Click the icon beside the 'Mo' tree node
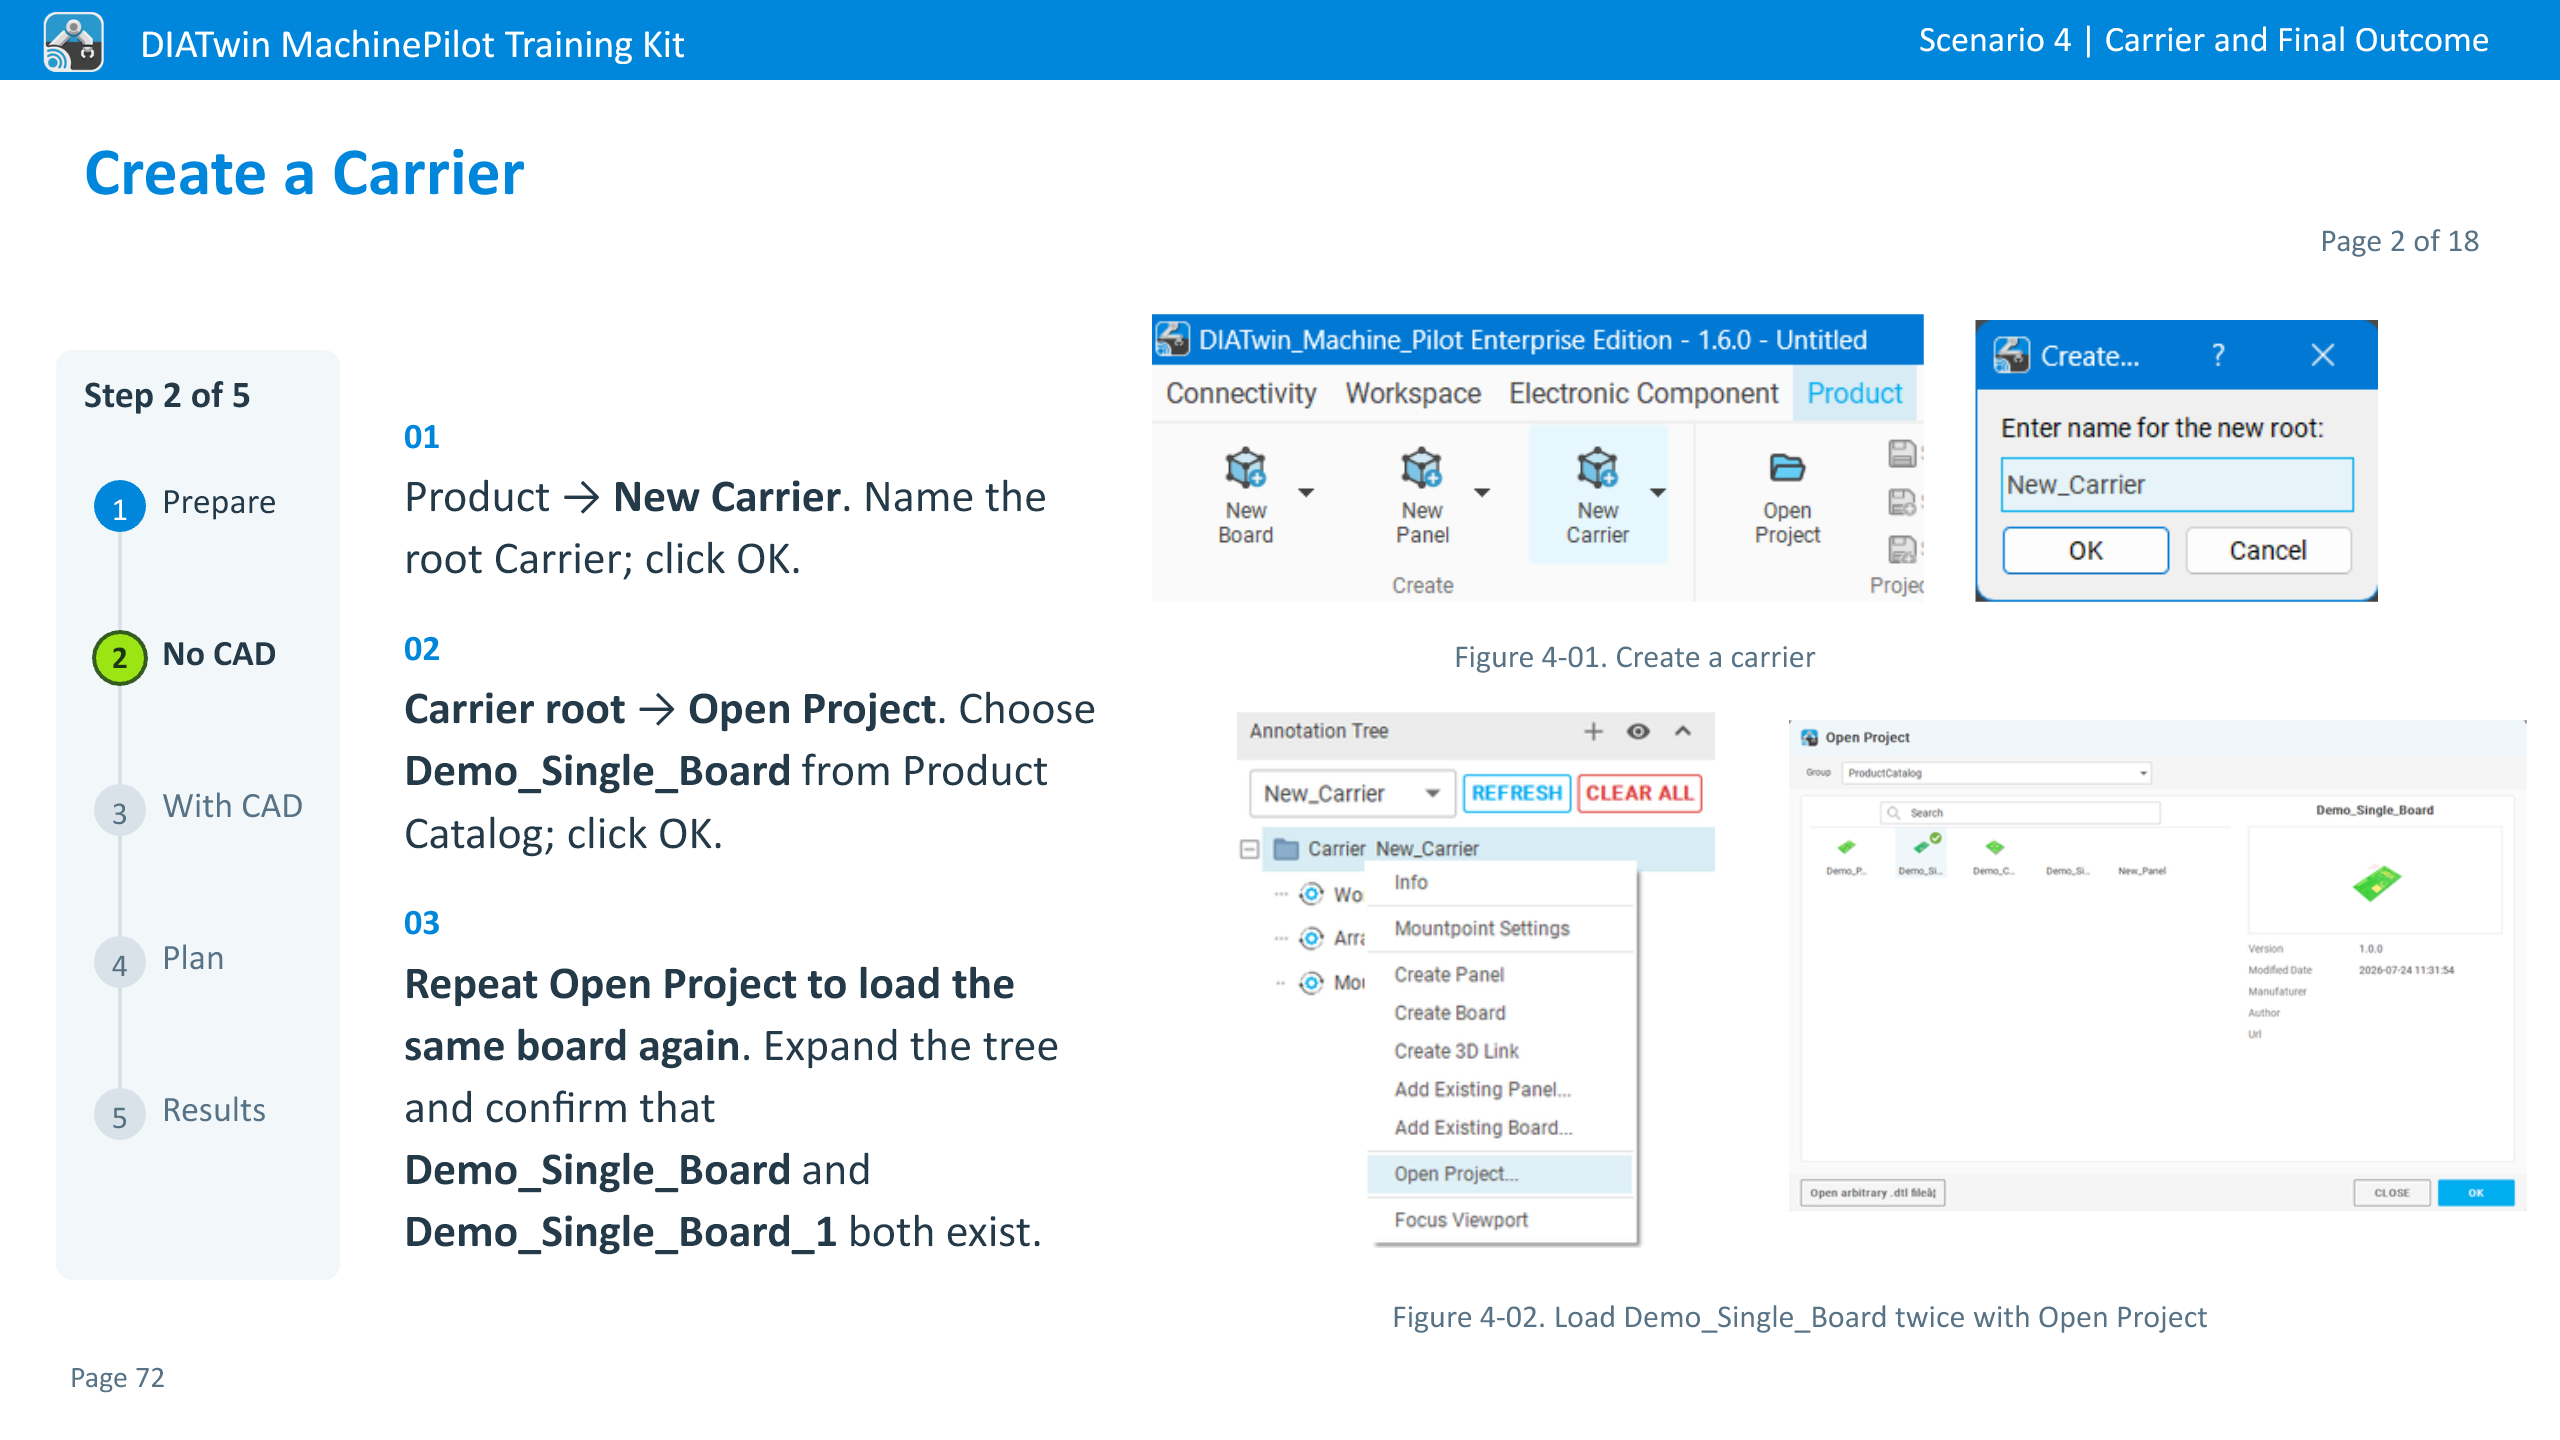The image size is (2560, 1440). 1311,983
